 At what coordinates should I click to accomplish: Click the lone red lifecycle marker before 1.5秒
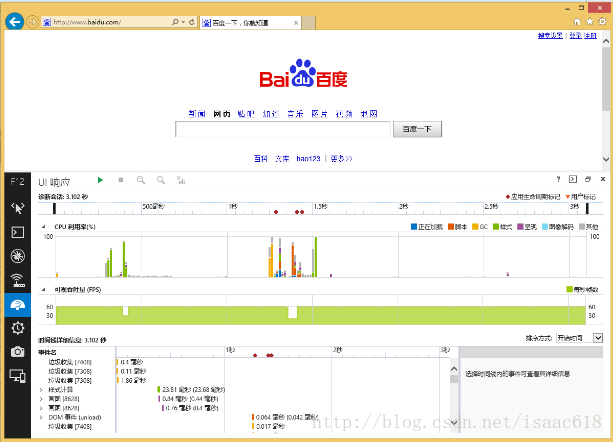(x=276, y=212)
